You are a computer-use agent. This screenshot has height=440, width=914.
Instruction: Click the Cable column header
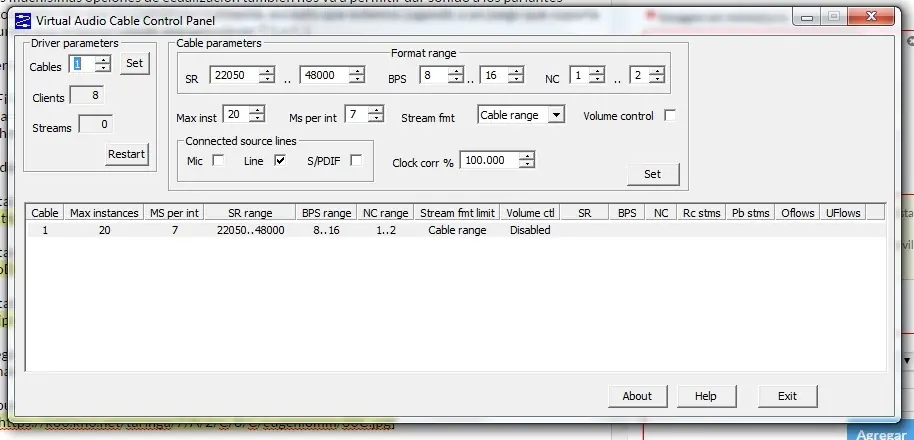(45, 213)
